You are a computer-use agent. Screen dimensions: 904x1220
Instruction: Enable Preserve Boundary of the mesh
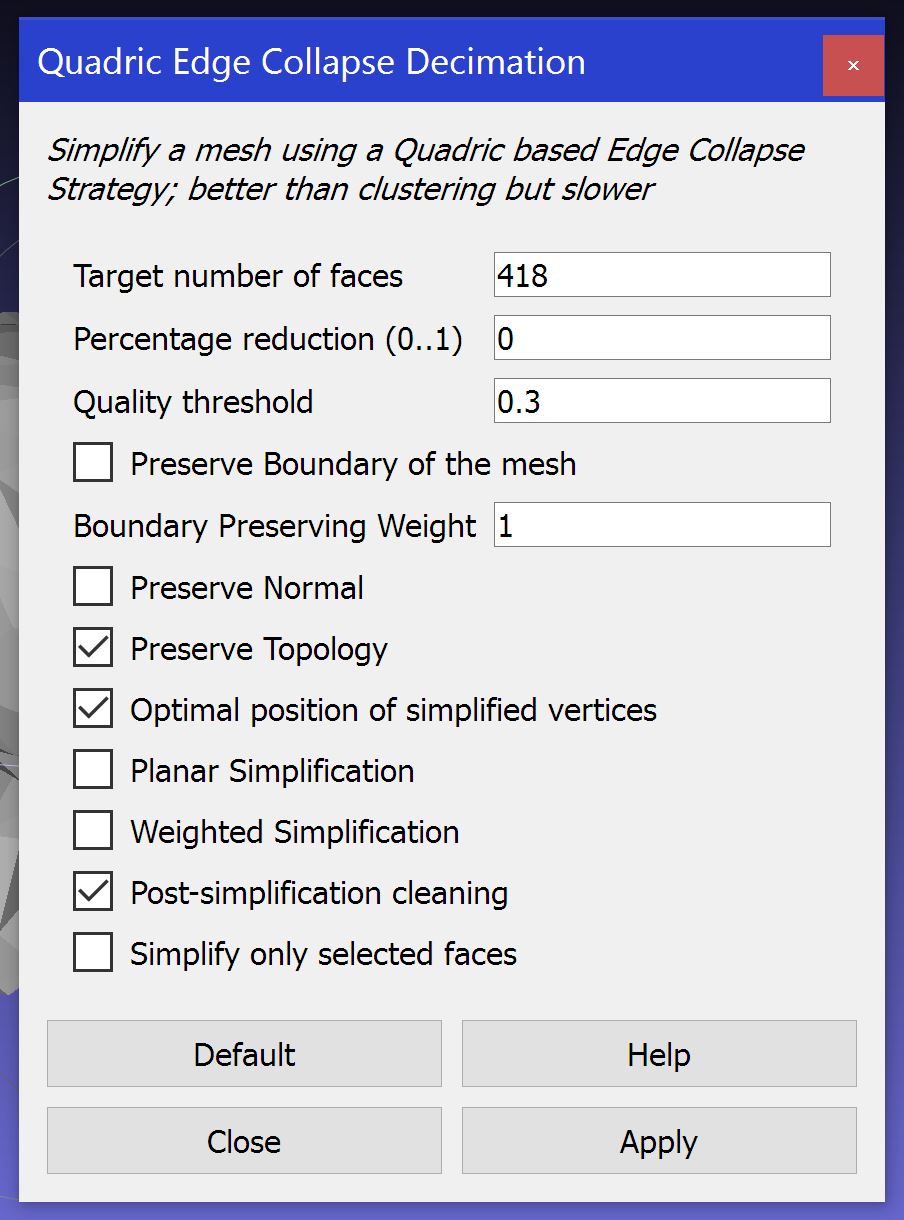(x=93, y=464)
